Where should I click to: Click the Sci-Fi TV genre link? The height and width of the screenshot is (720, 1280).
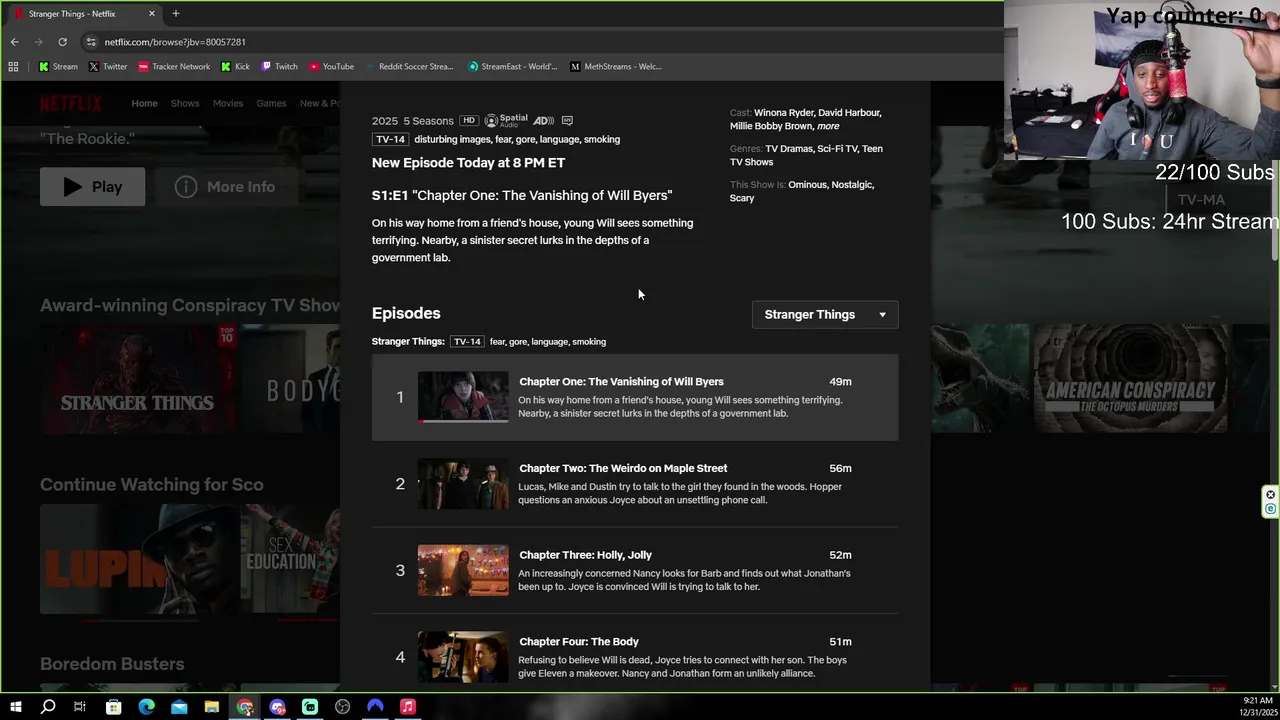pyautogui.click(x=839, y=149)
